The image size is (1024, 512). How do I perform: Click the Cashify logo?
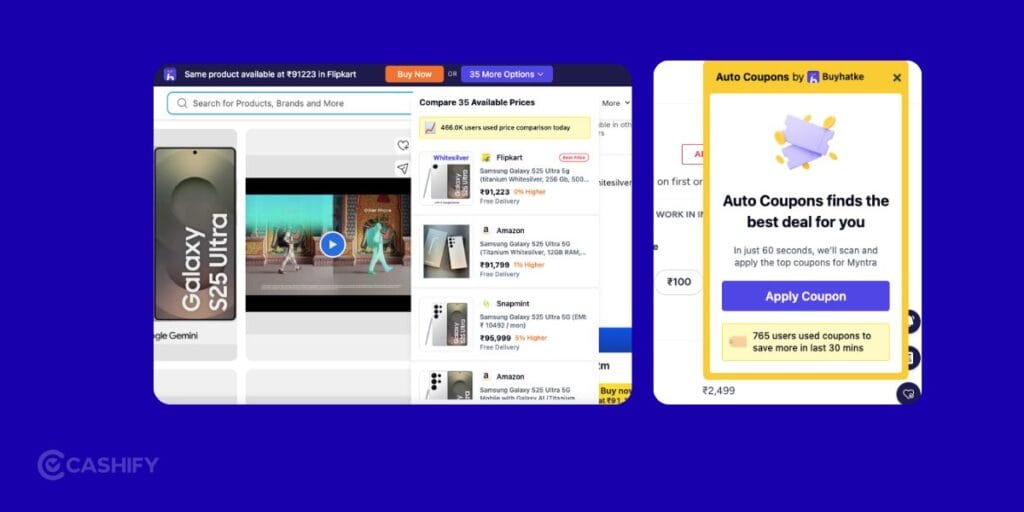click(98, 465)
